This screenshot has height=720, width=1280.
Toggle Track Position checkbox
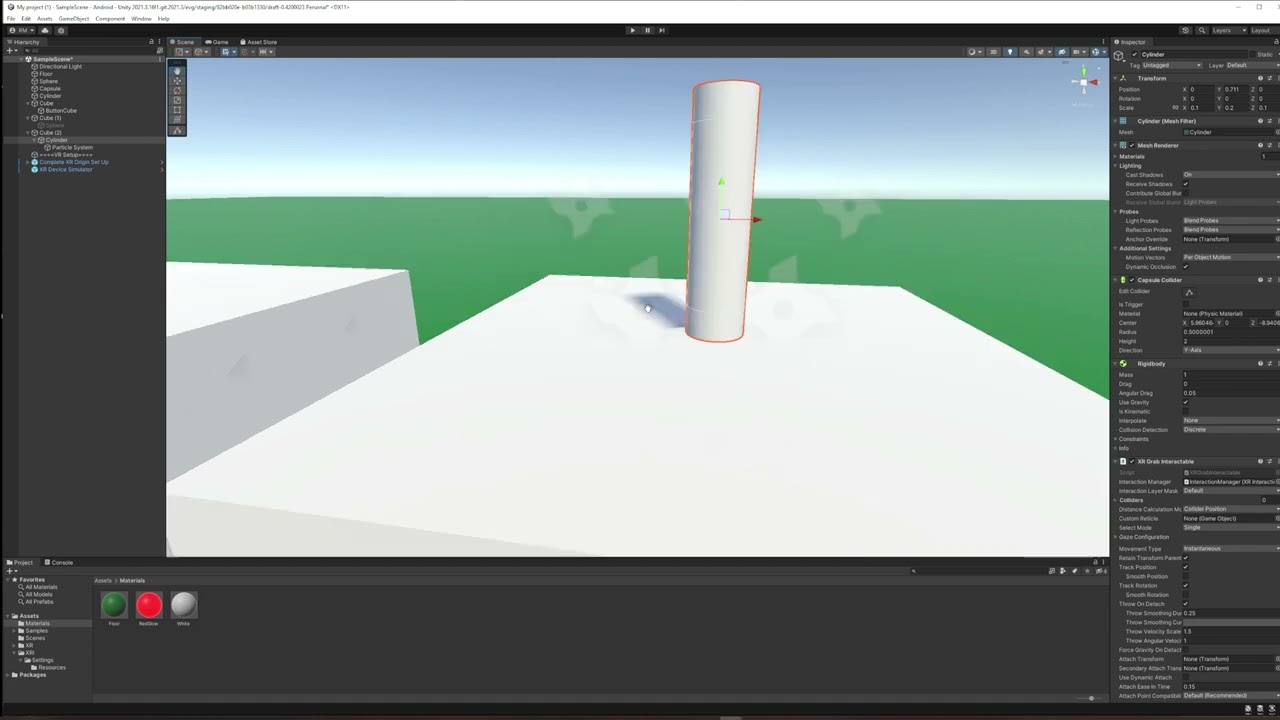point(1186,567)
